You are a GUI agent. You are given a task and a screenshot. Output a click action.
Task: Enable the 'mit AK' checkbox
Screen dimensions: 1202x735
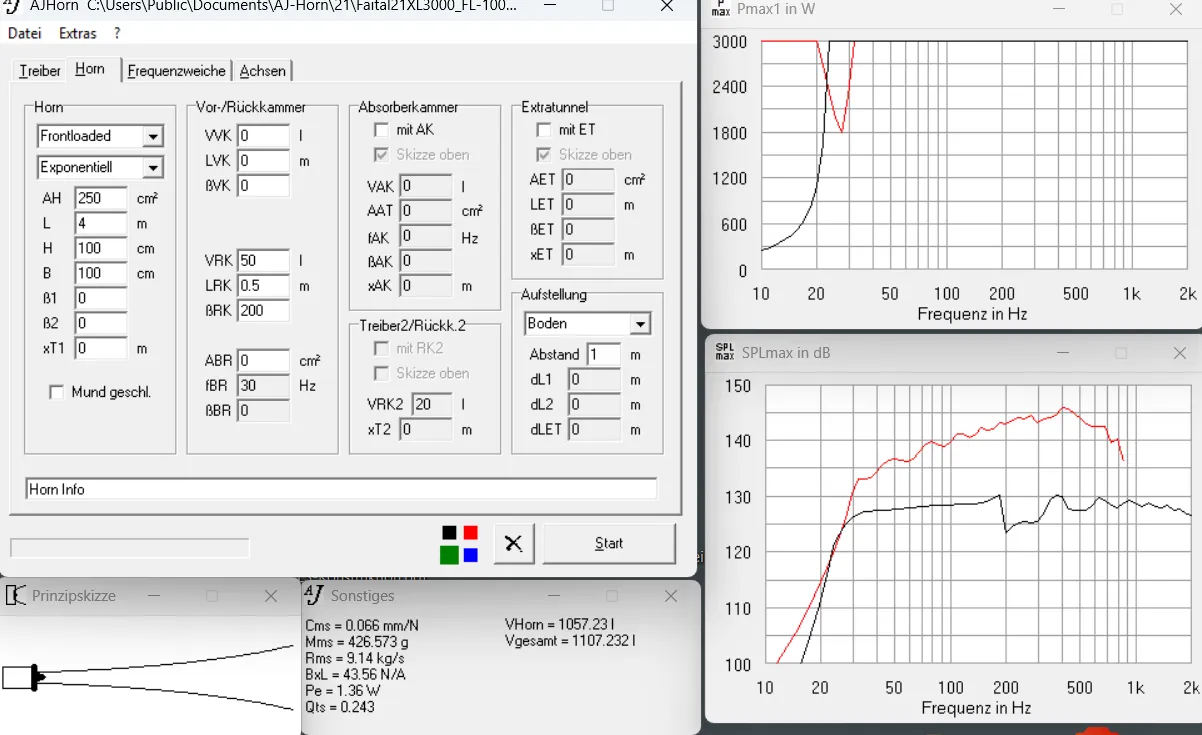click(x=381, y=130)
